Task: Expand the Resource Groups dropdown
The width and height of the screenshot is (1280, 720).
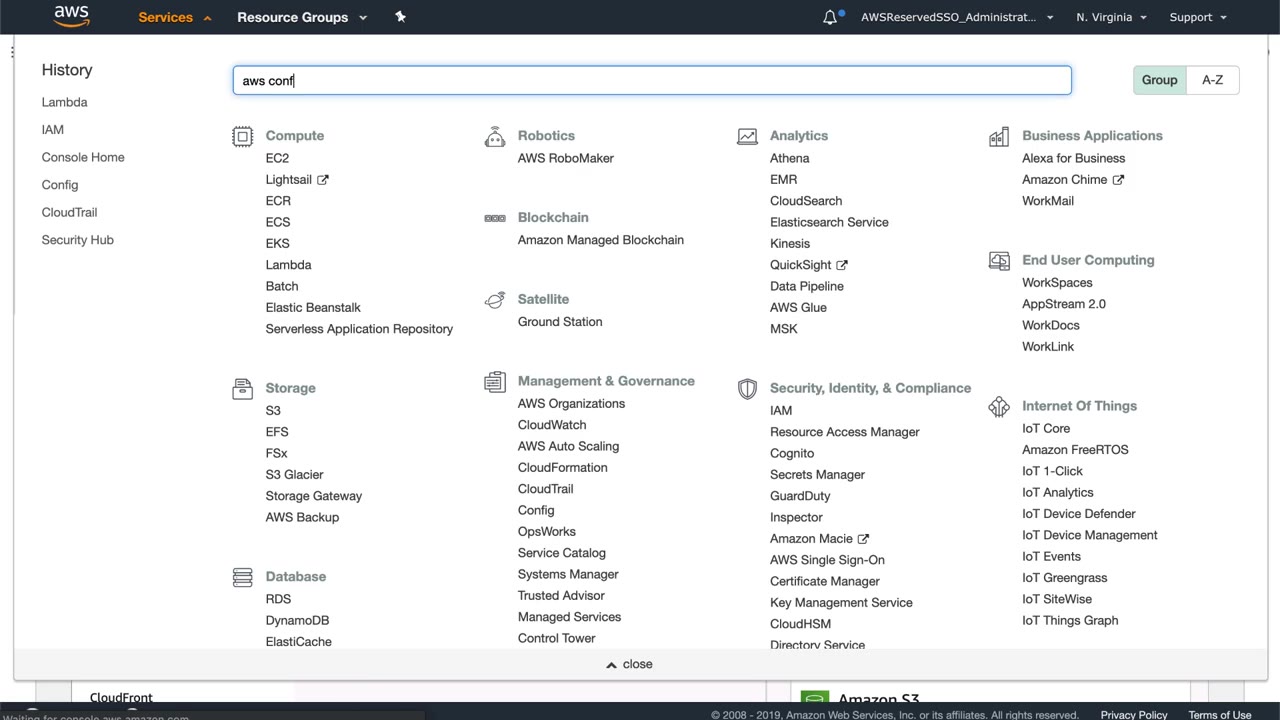Action: tap(302, 17)
